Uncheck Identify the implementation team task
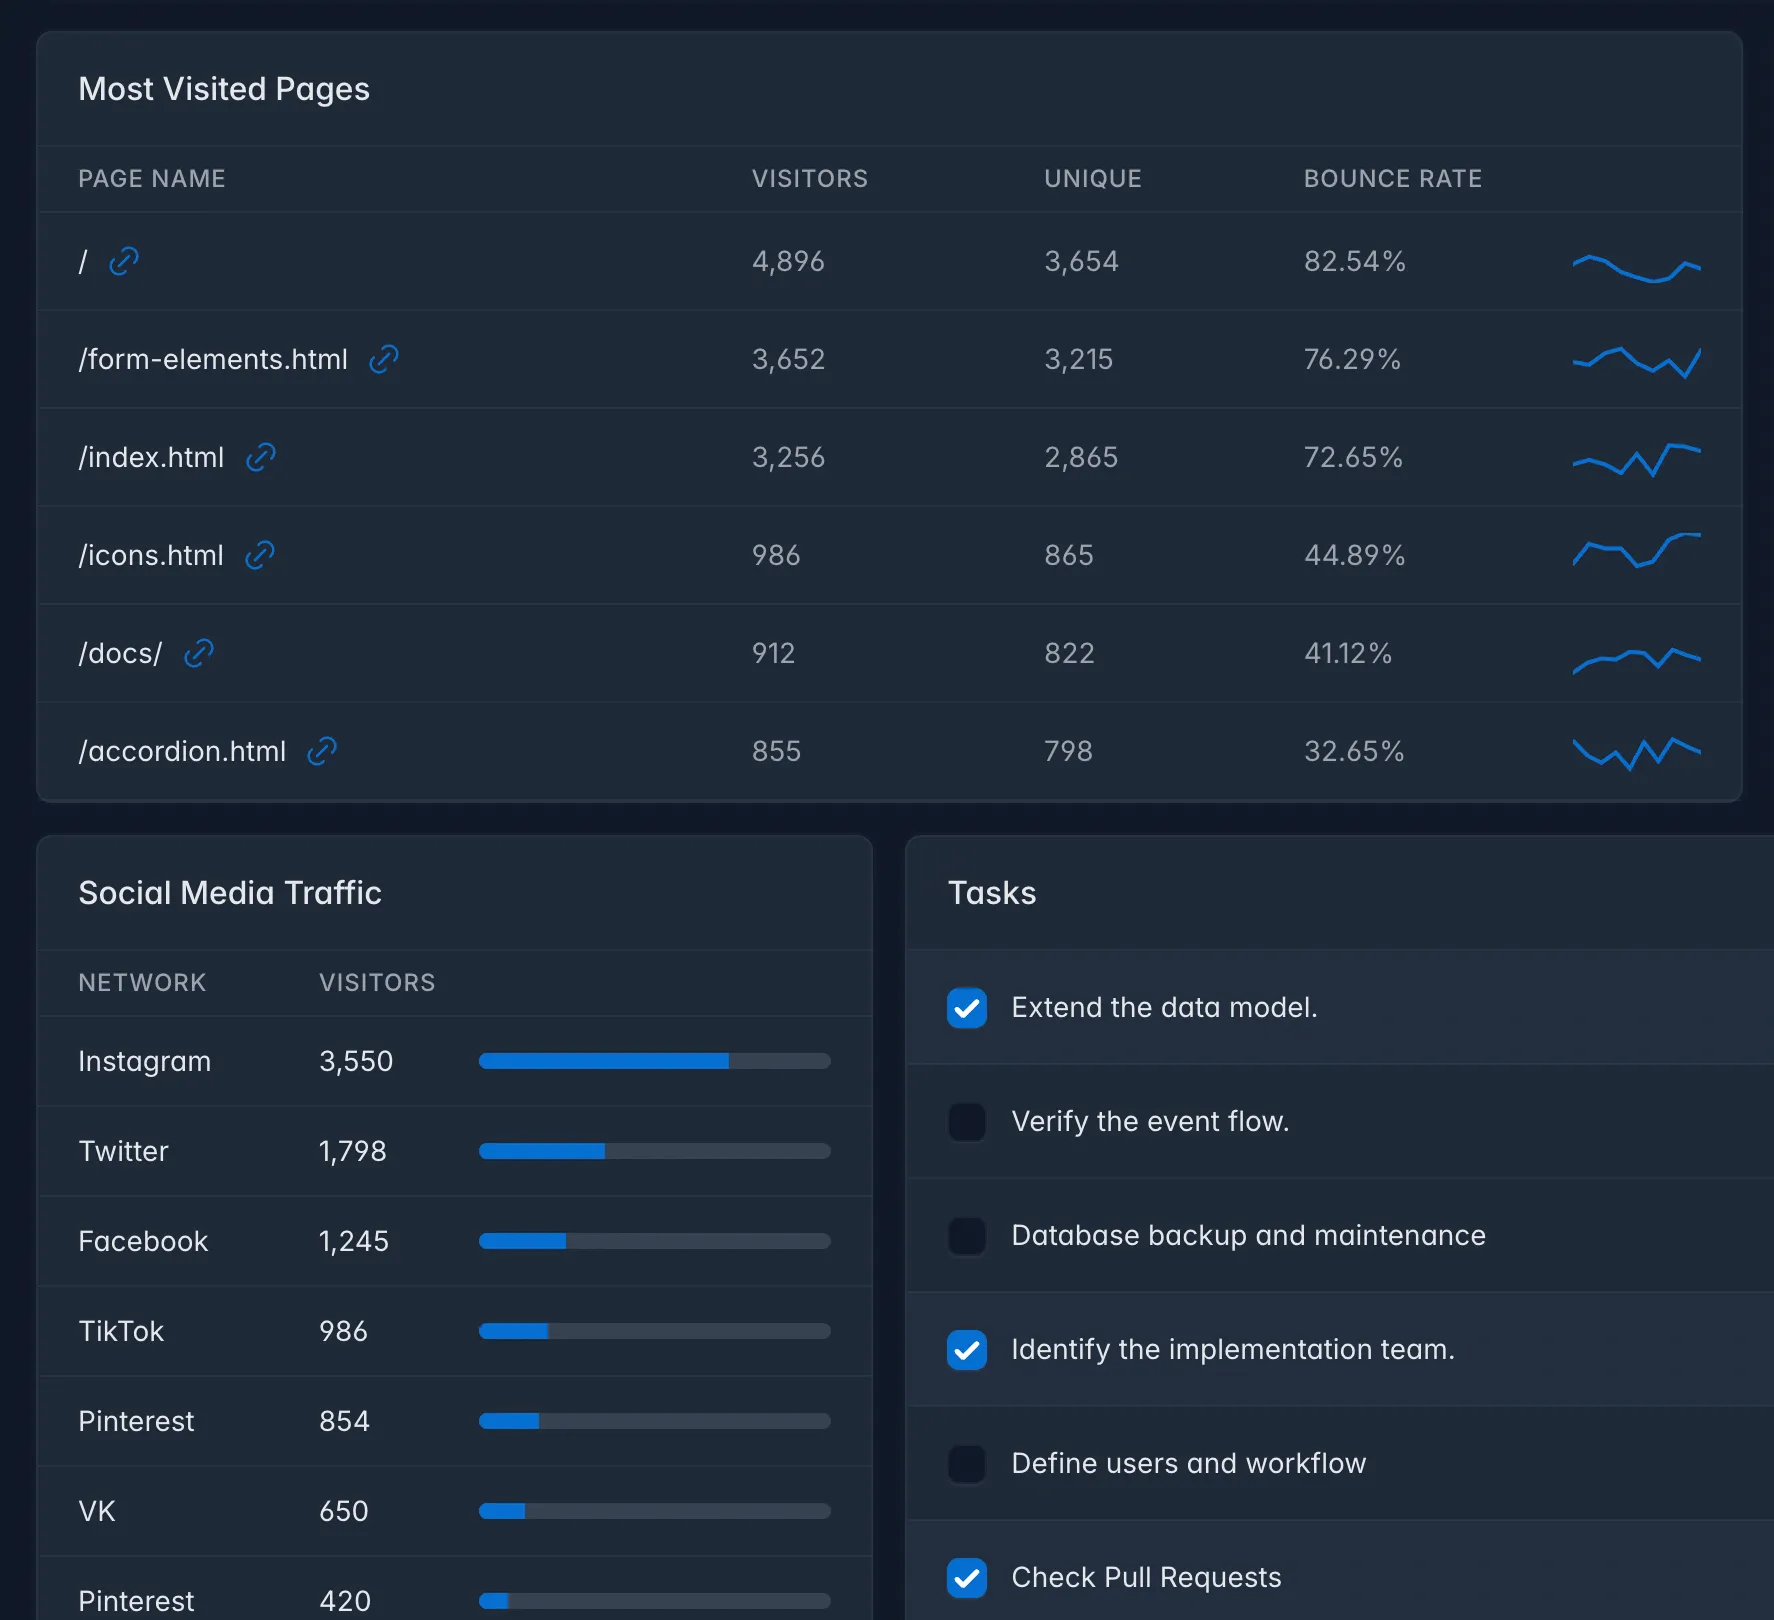 pyautogui.click(x=967, y=1350)
